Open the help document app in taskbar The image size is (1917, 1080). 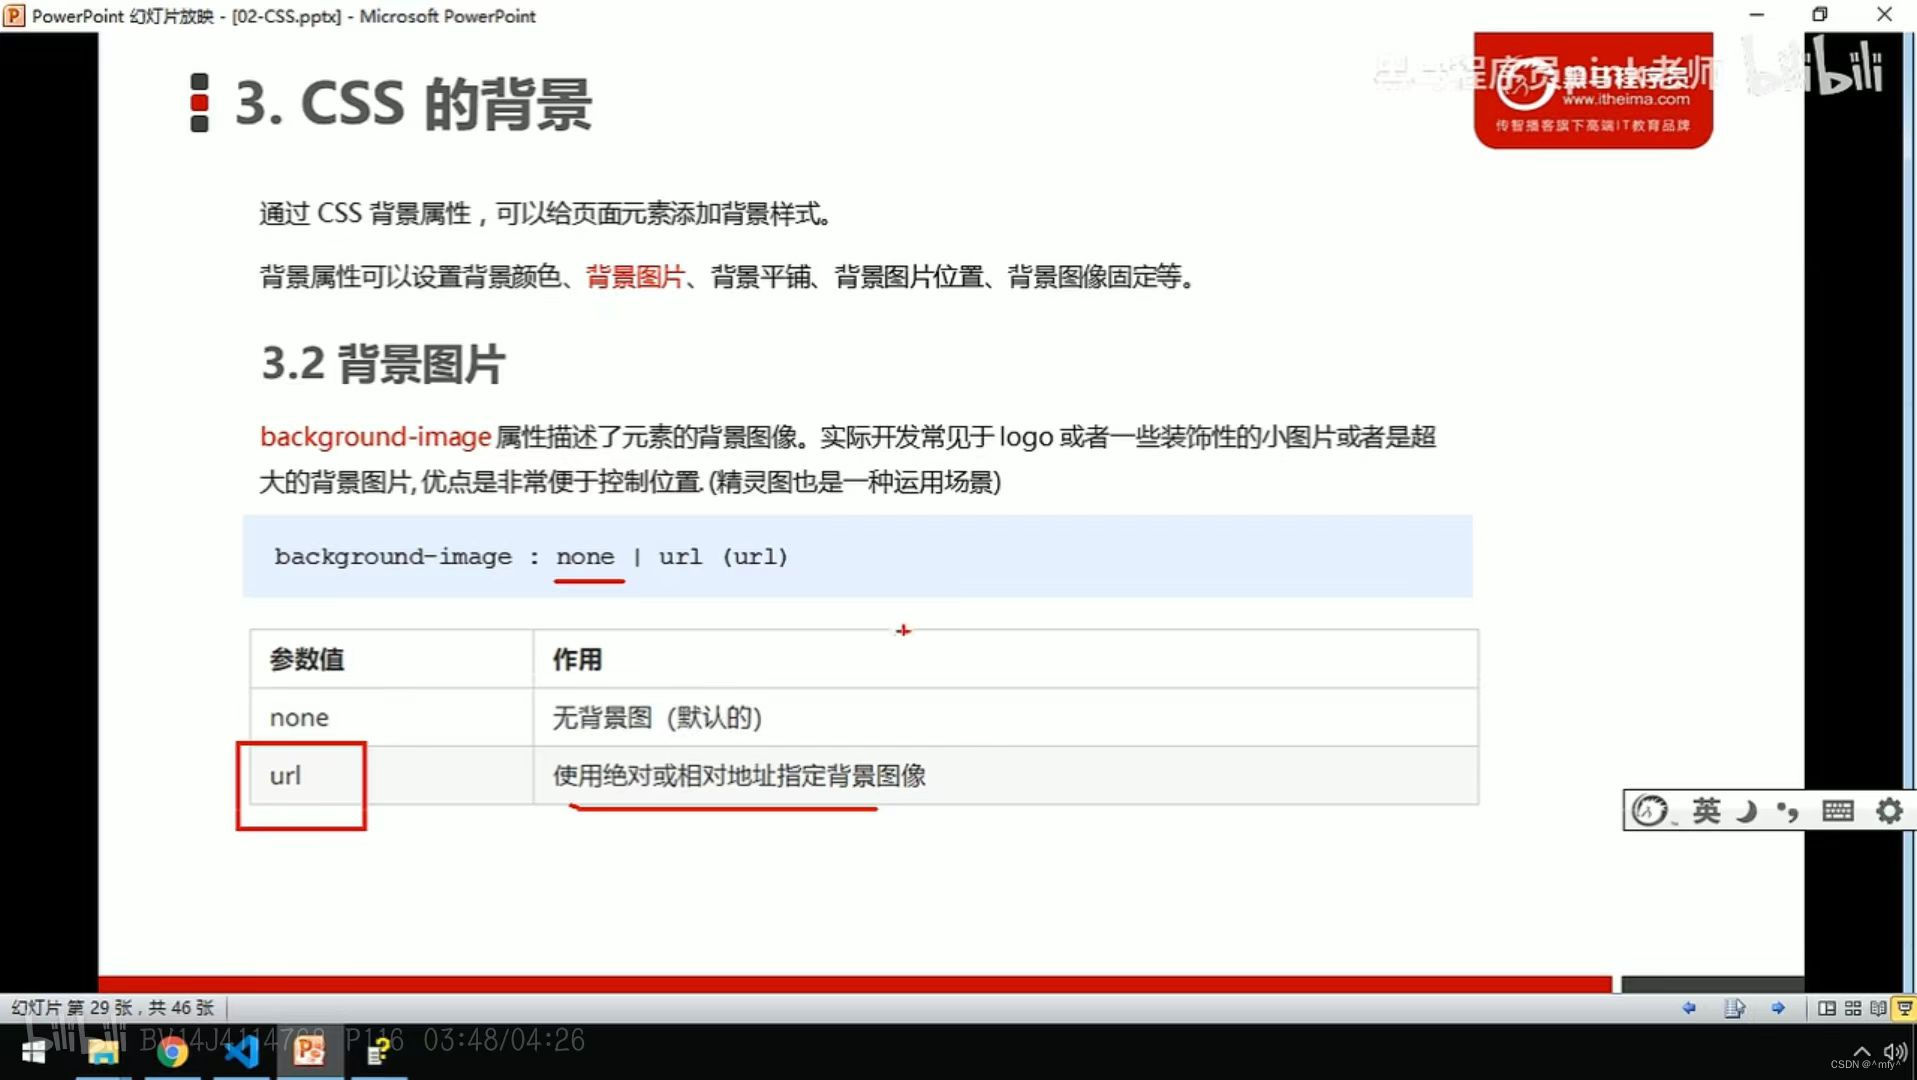(379, 1052)
